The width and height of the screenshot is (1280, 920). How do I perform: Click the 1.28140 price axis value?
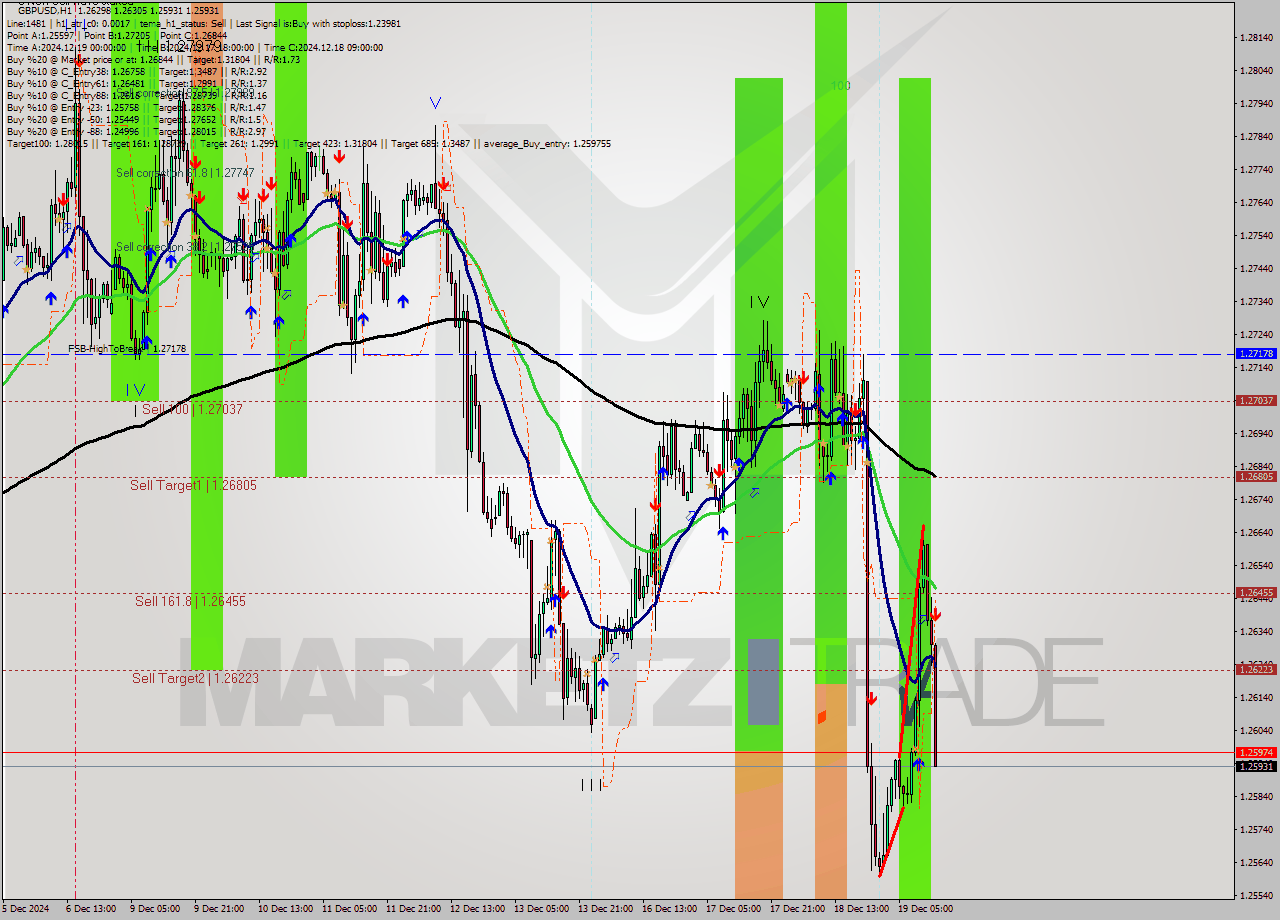1256,37
